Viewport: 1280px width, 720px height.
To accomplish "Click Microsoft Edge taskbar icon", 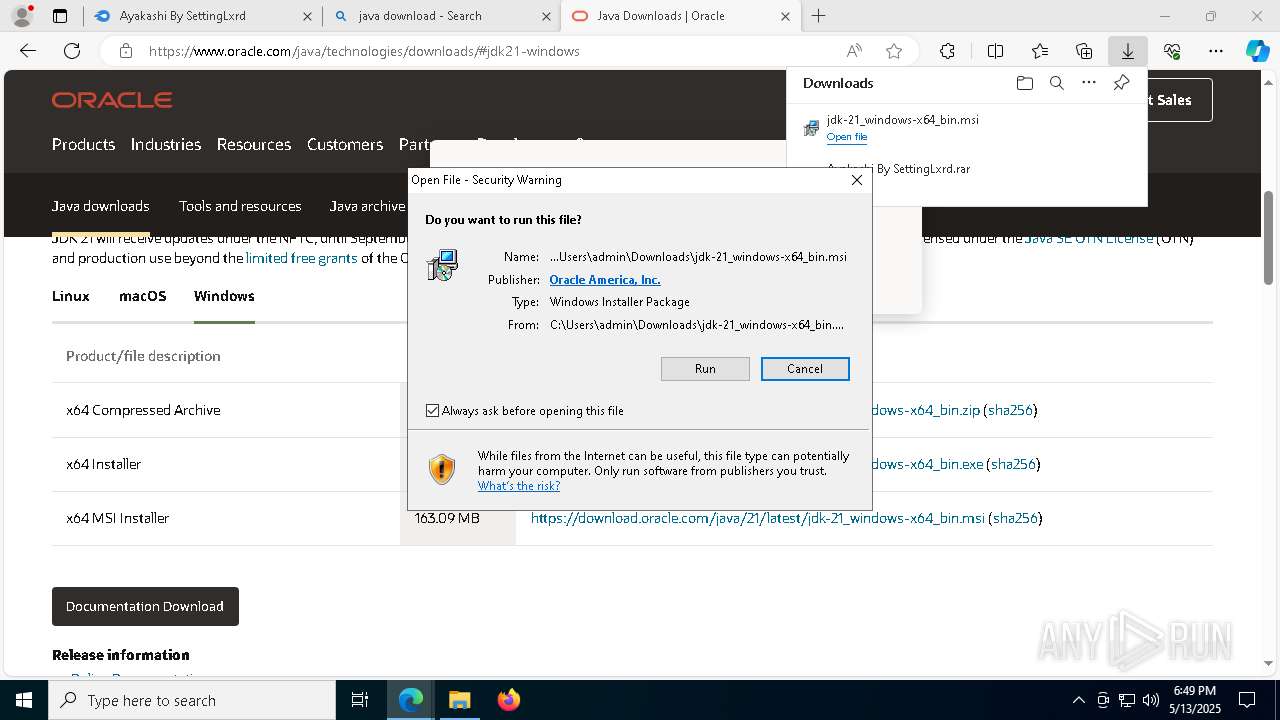I will pyautogui.click(x=411, y=700).
